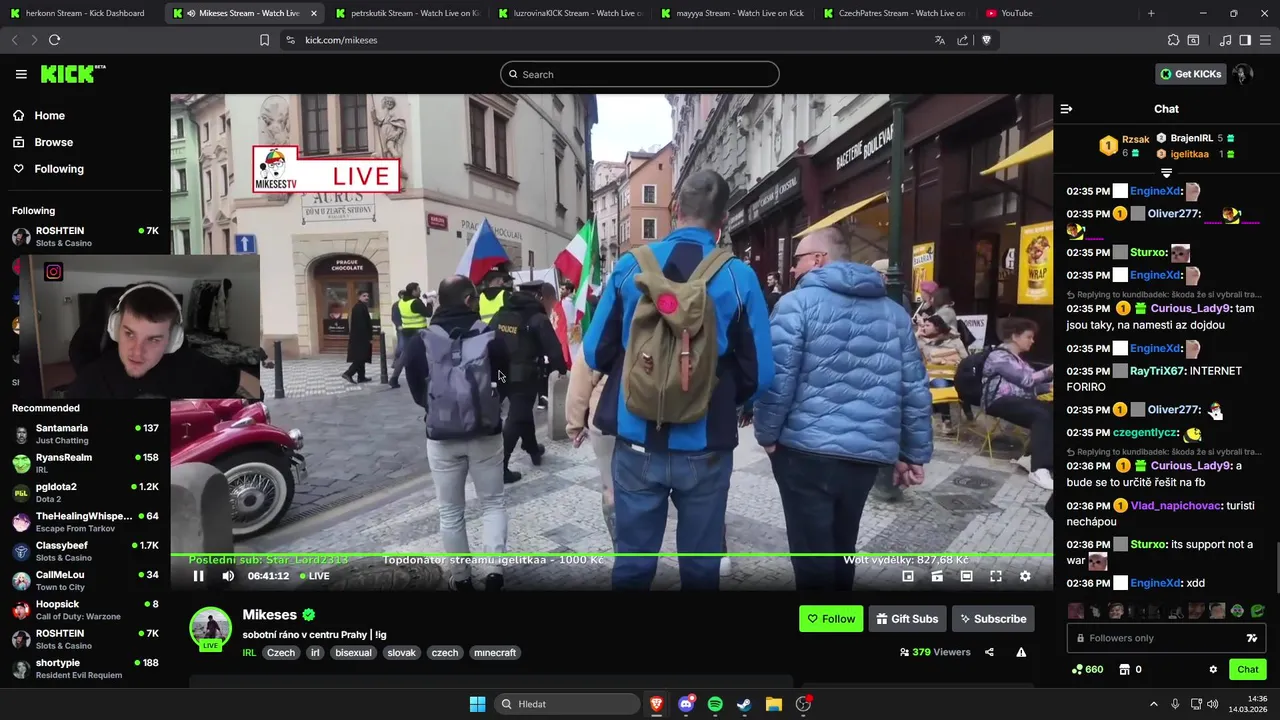Viewport: 1280px width, 720px height.
Task: Open Hoopsick recommended channel
Action: (x=85, y=610)
